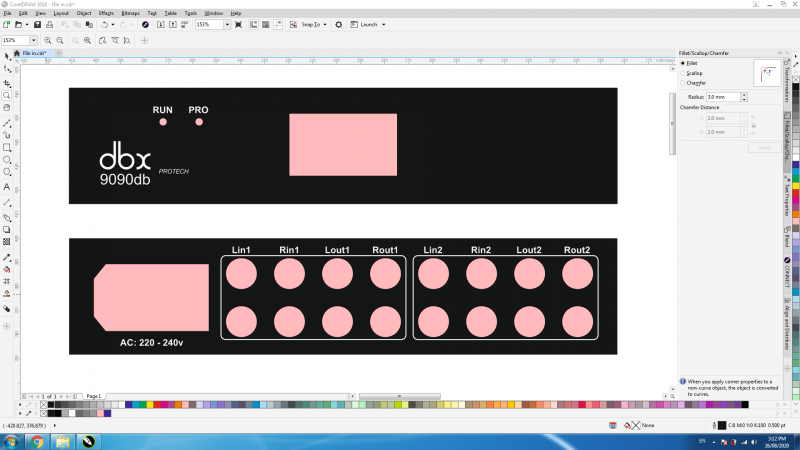Open the Layout menu
Image resolution: width=800 pixels, height=450 pixels.
[x=61, y=13]
